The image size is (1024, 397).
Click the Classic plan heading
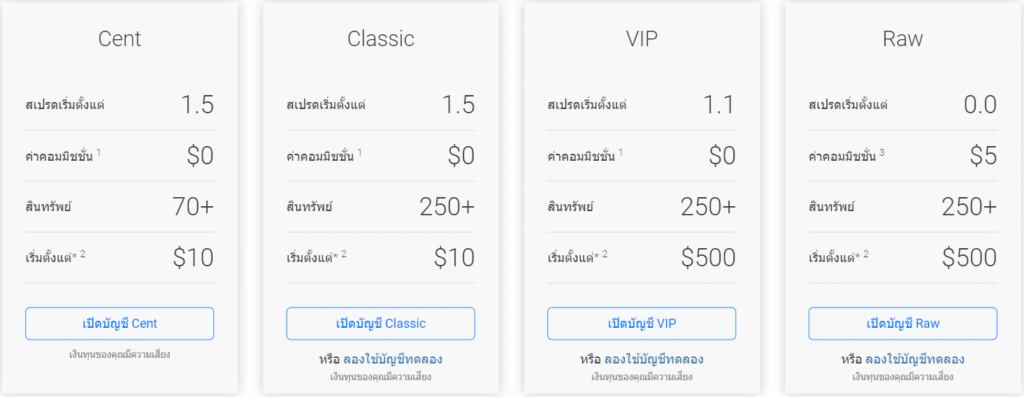pos(381,39)
